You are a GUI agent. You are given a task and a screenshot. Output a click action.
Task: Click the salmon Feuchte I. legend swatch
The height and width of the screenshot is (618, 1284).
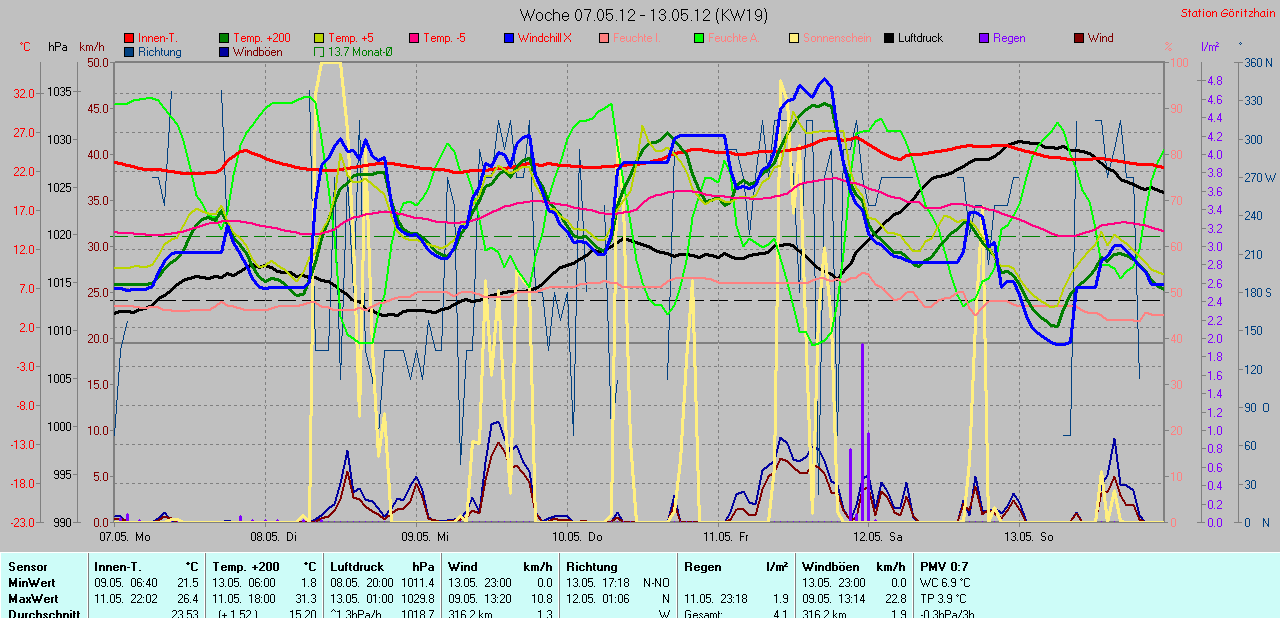[x=604, y=38]
